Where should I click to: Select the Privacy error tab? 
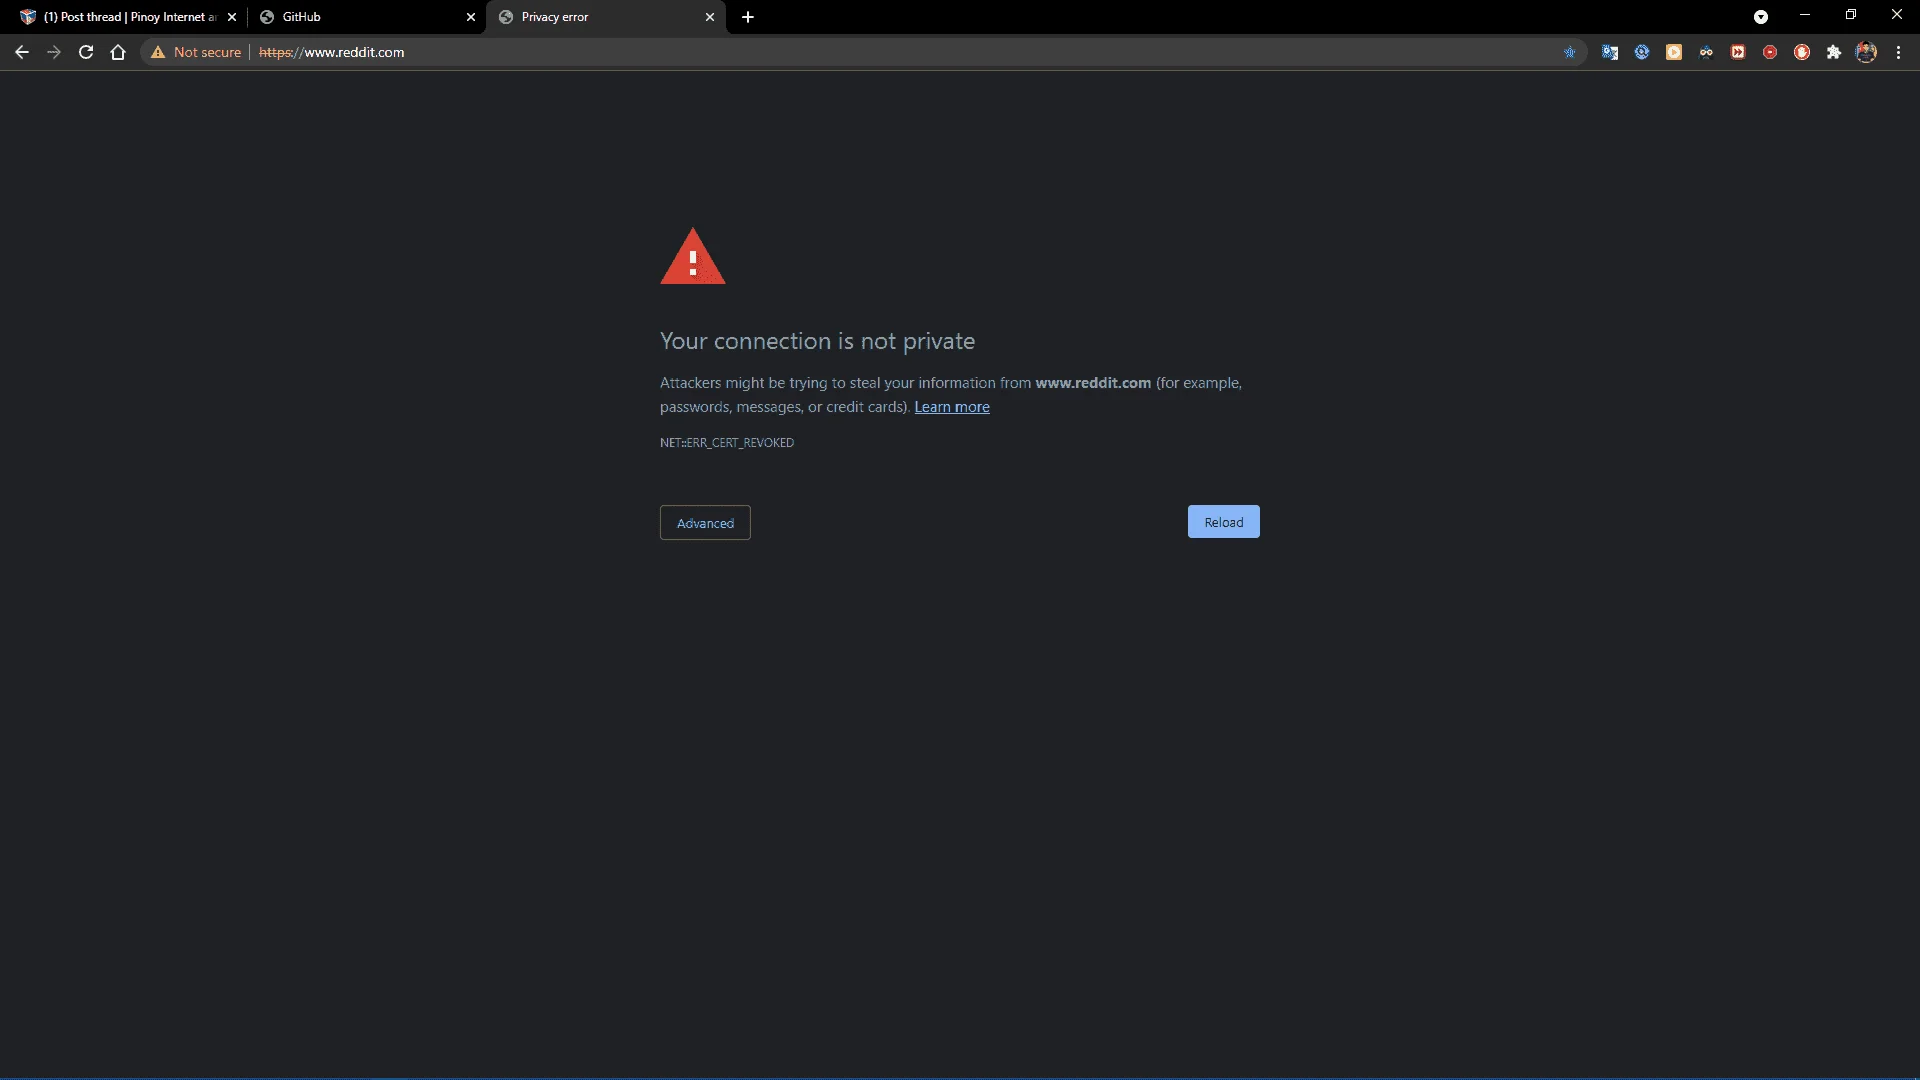click(605, 17)
